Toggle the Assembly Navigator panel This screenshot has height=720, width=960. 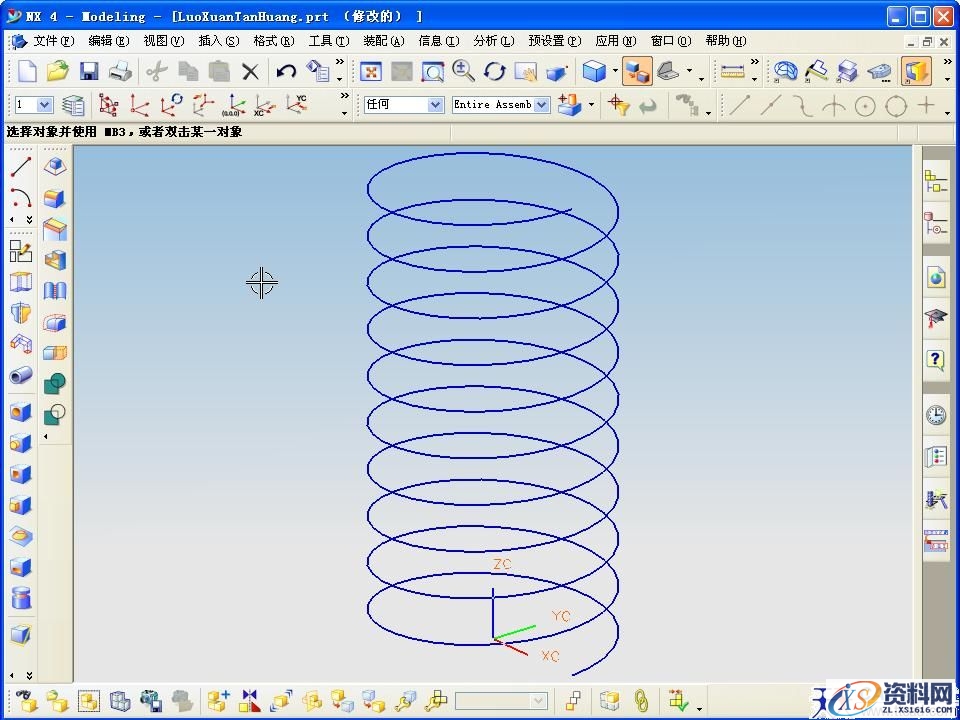[x=936, y=181]
